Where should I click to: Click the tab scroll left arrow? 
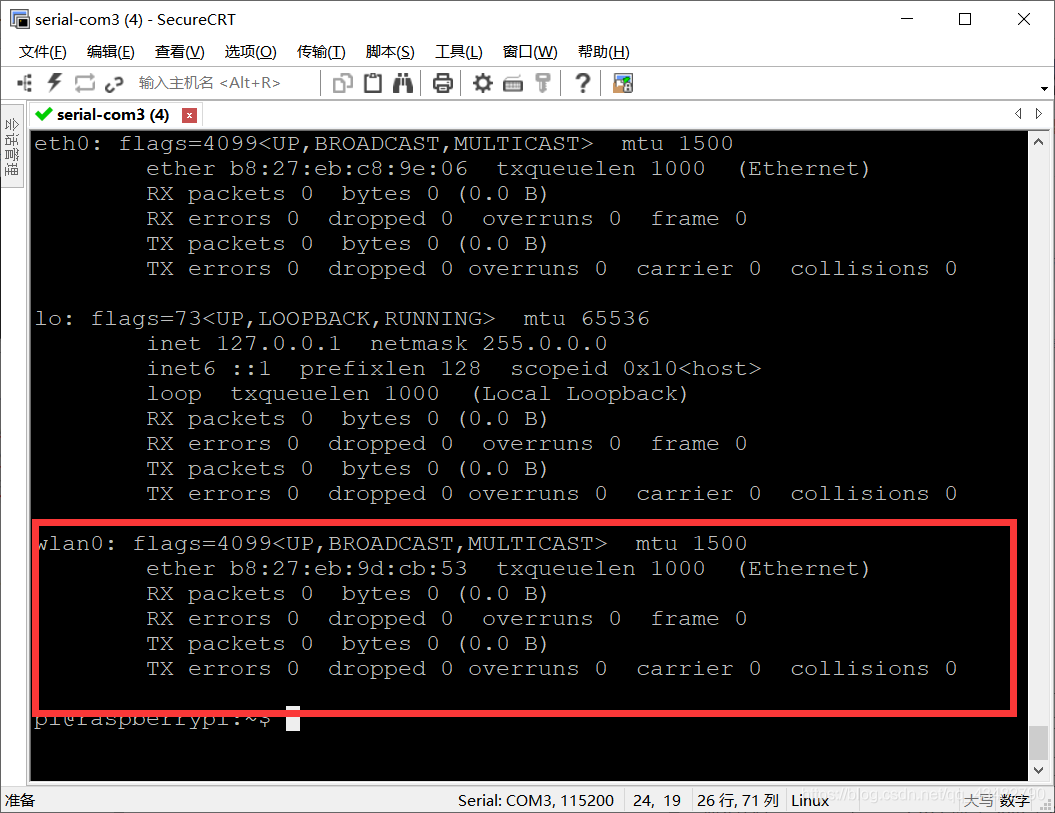pyautogui.click(x=1018, y=114)
